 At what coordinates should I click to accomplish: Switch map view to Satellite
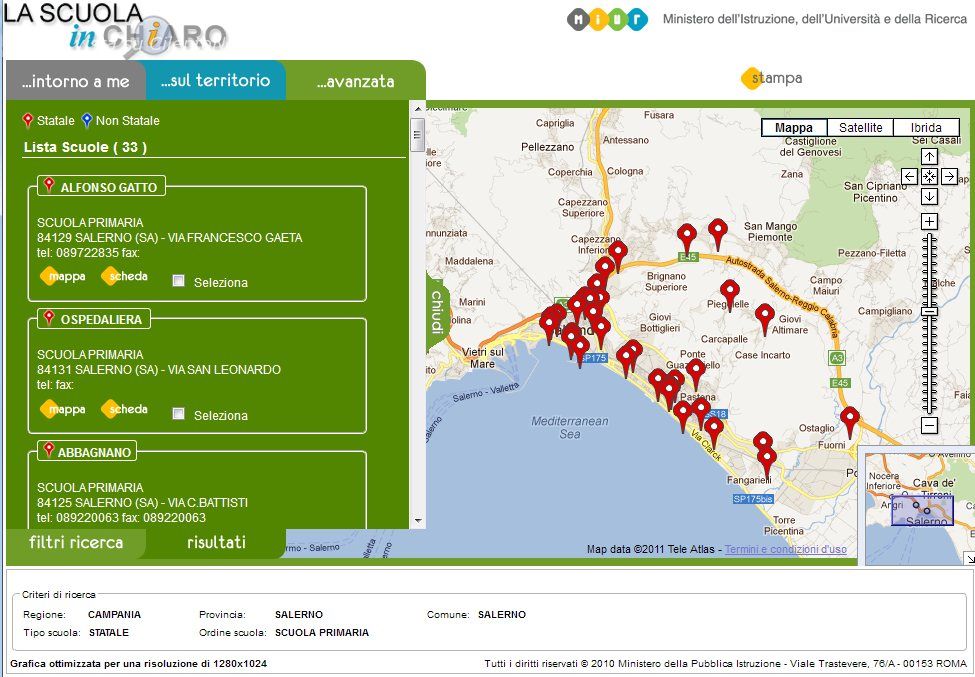tap(860, 128)
